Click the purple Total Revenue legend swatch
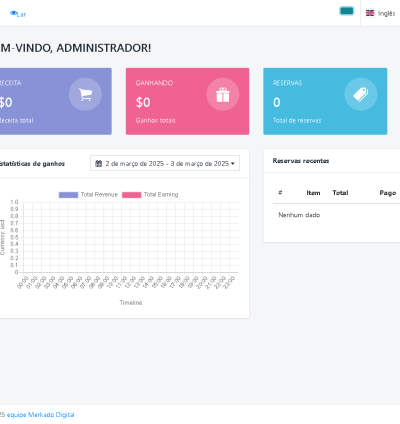The image size is (400, 424). pos(68,195)
